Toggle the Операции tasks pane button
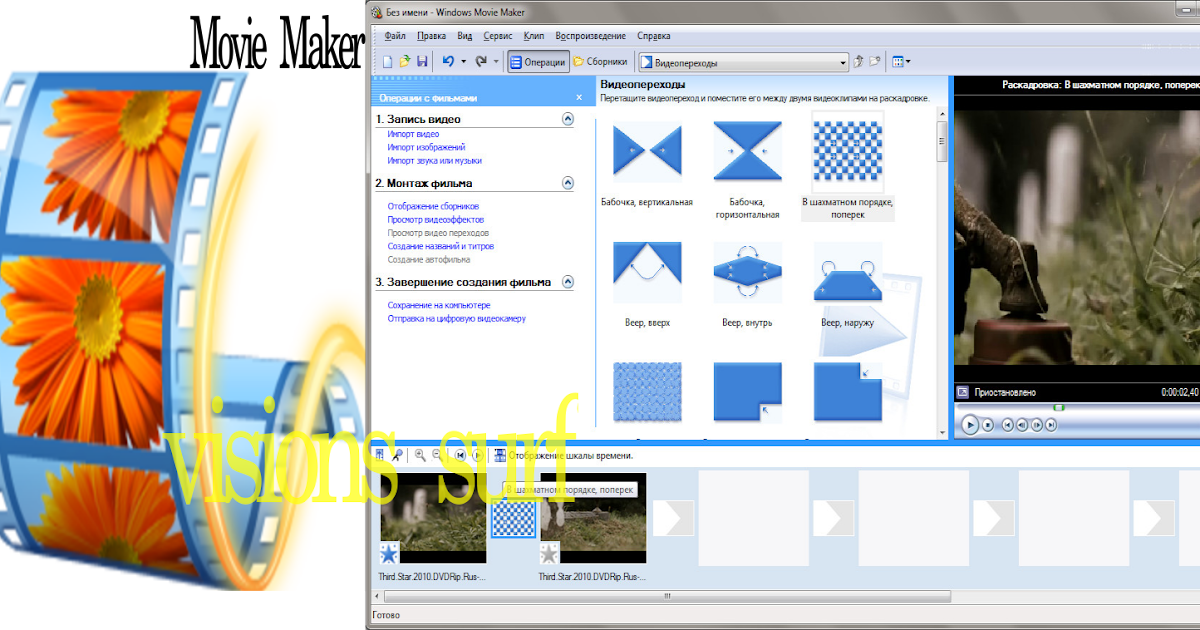Image resolution: width=1200 pixels, height=630 pixels. click(538, 62)
